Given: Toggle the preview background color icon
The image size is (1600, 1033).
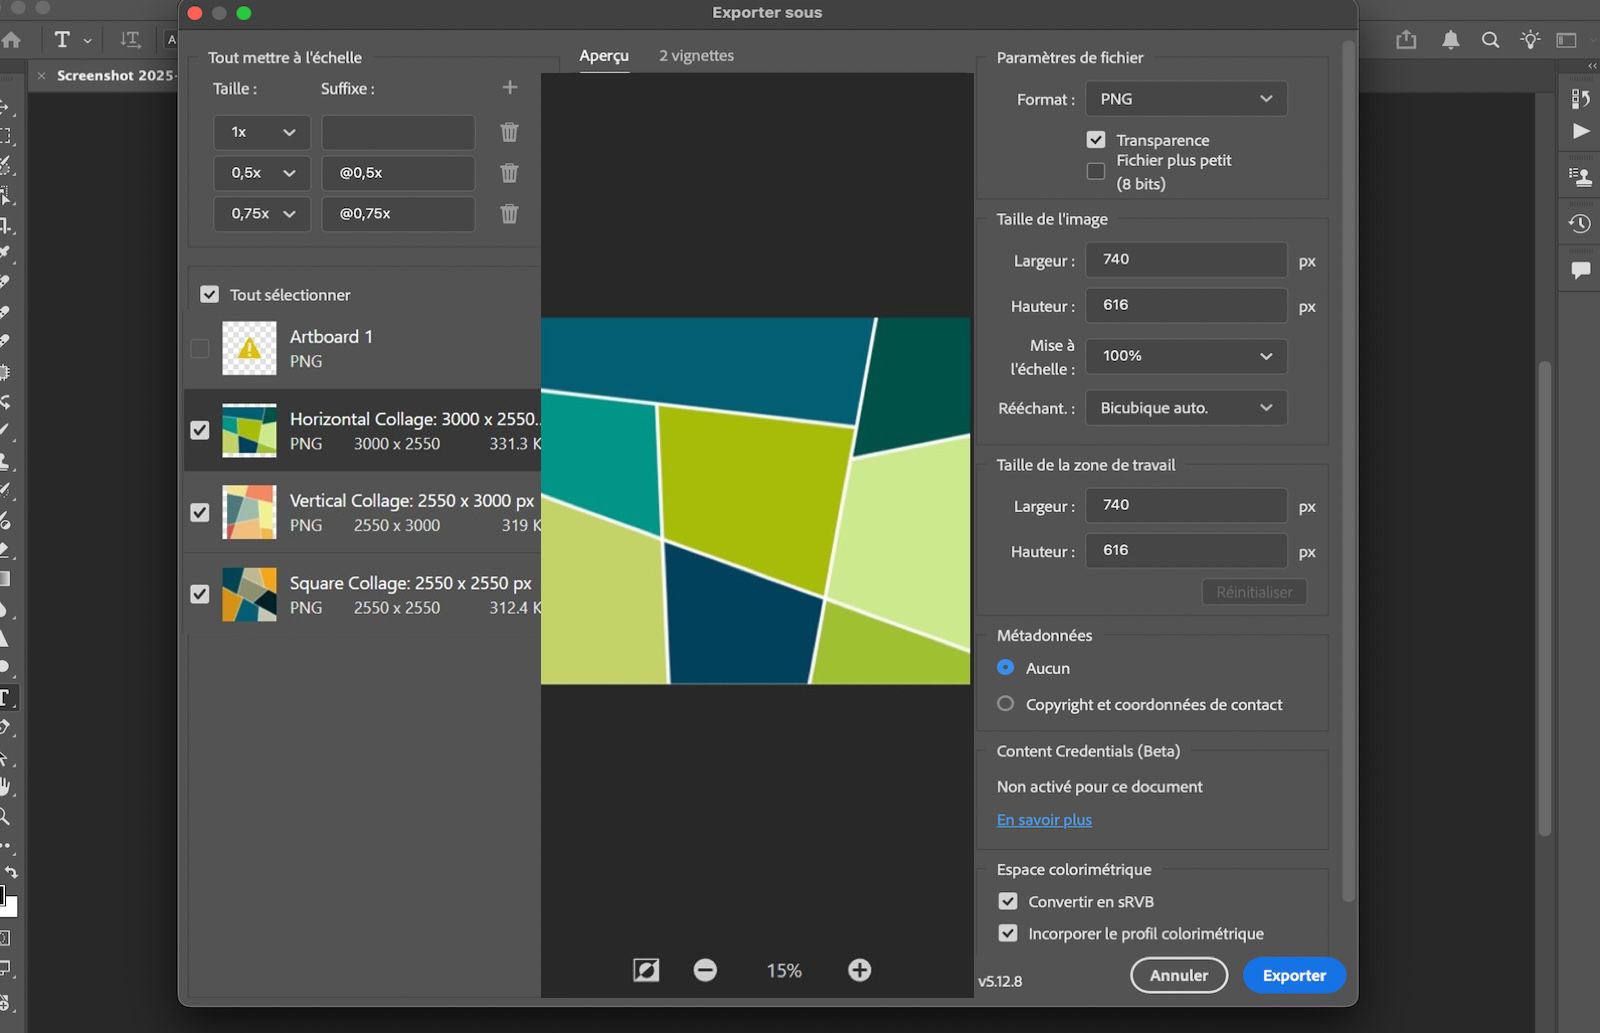Looking at the screenshot, I should tap(646, 970).
